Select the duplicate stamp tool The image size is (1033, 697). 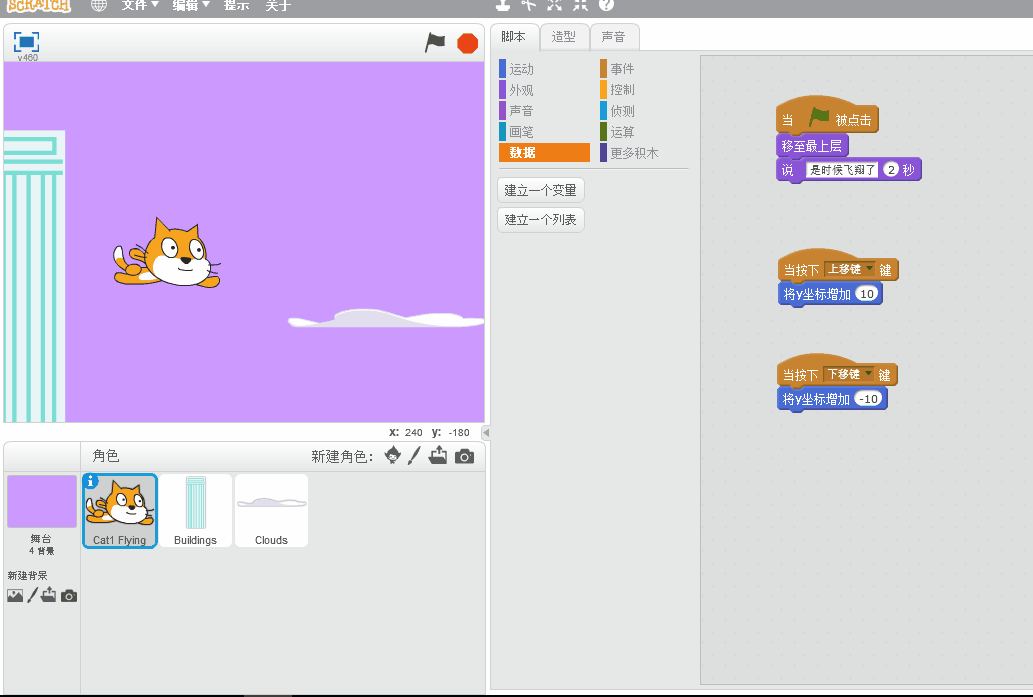pyautogui.click(x=503, y=5)
